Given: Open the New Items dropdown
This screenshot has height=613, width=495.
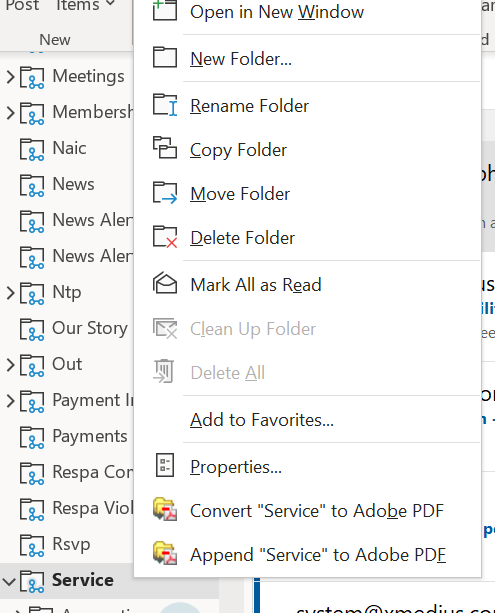Looking at the screenshot, I should [86, 5].
